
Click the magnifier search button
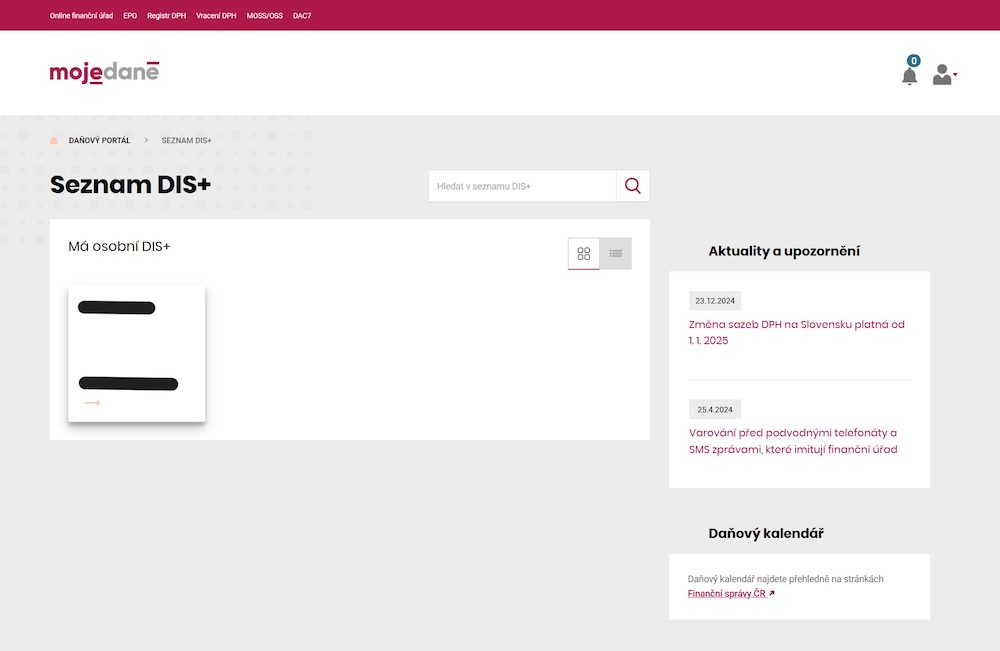tap(632, 186)
